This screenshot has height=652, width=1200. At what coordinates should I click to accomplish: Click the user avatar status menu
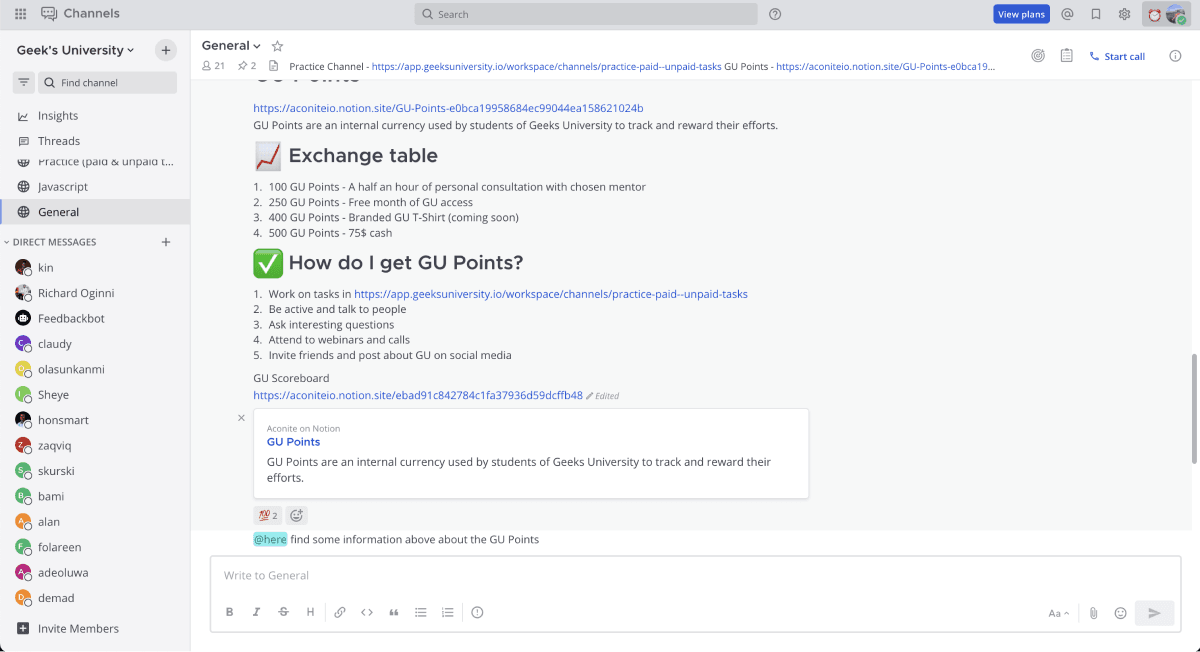pyautogui.click(x=1167, y=14)
